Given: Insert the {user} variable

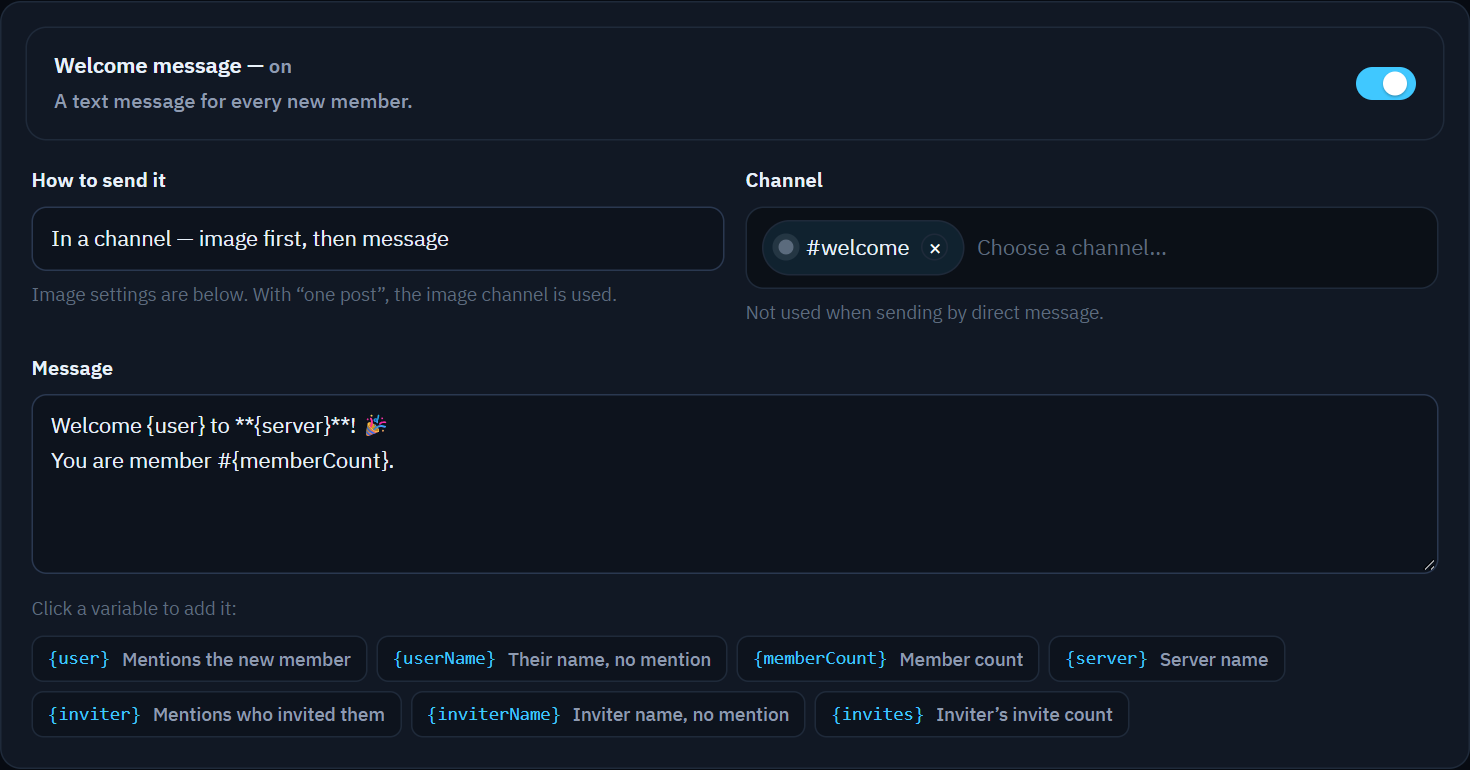Looking at the screenshot, I should [x=199, y=659].
